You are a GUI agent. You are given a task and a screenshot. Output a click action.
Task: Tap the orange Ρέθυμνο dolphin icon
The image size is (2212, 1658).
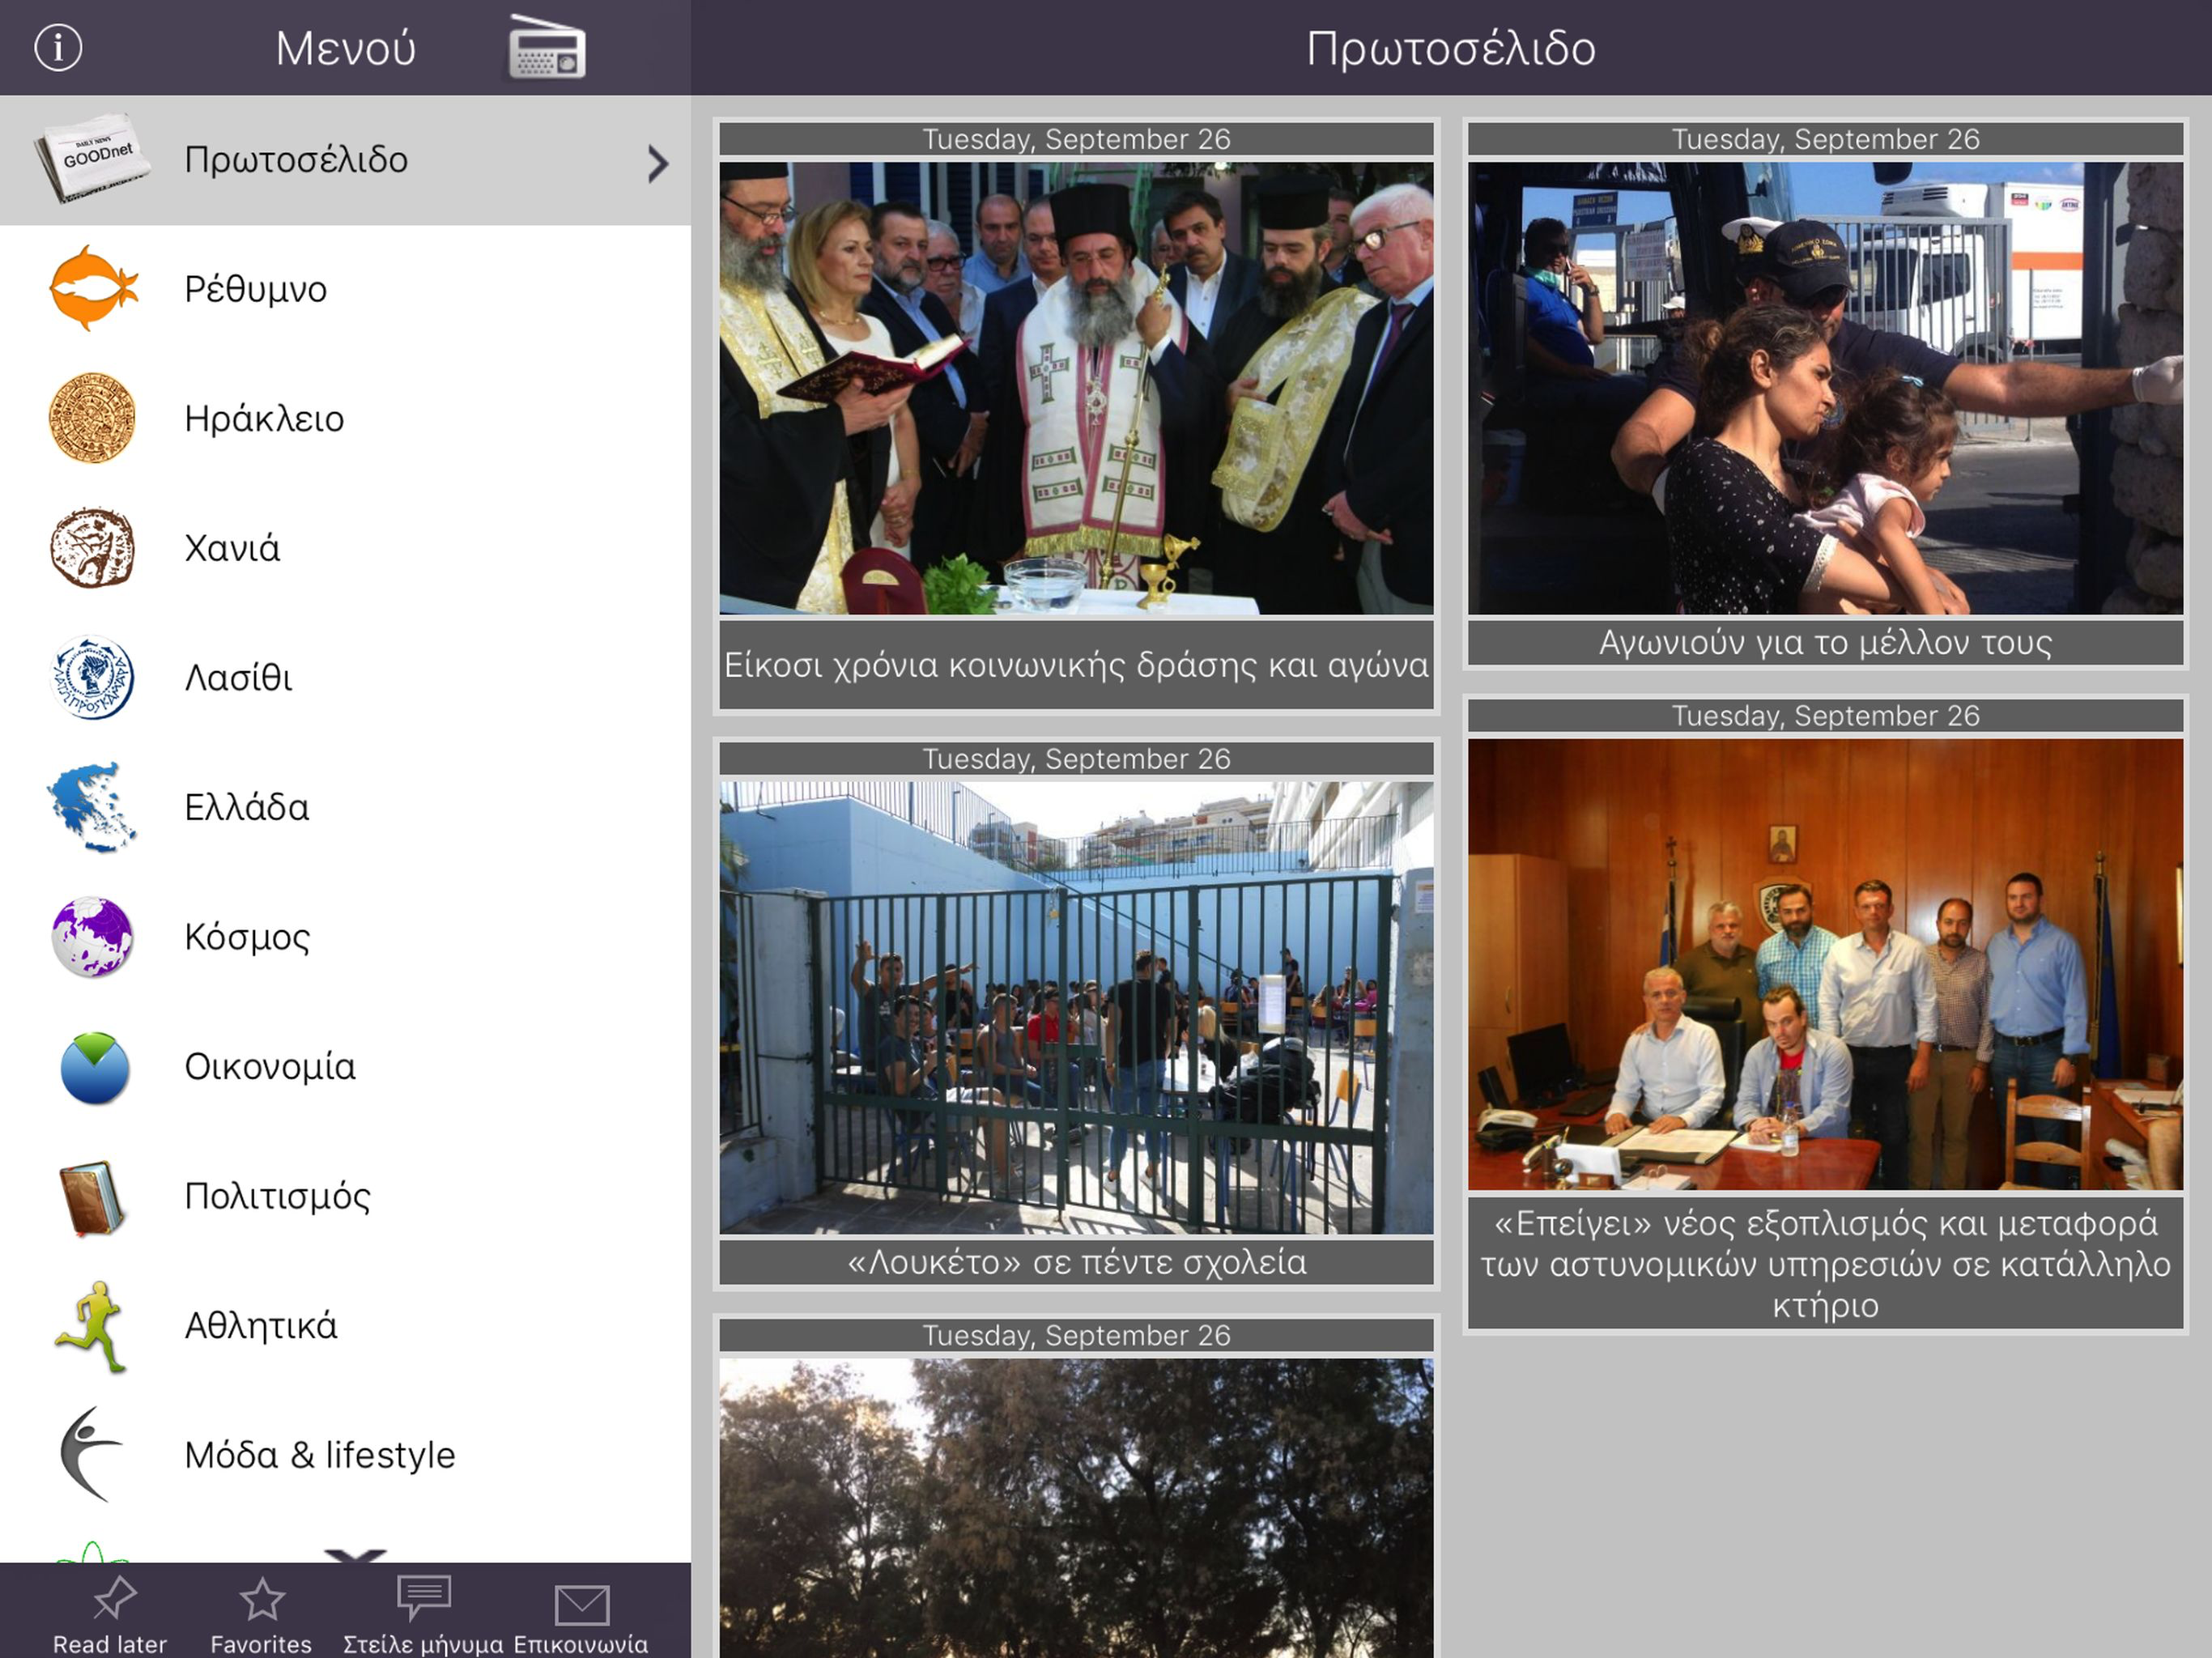[93, 288]
